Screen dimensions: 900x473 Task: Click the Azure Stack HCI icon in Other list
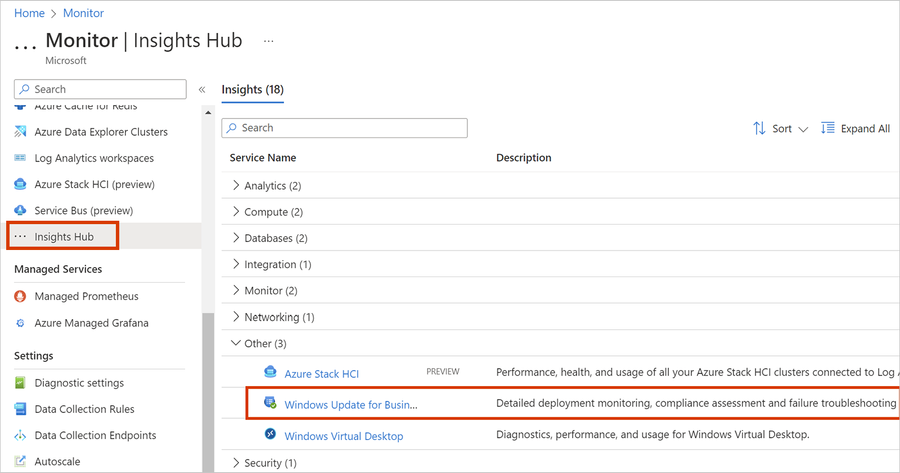tap(270, 372)
